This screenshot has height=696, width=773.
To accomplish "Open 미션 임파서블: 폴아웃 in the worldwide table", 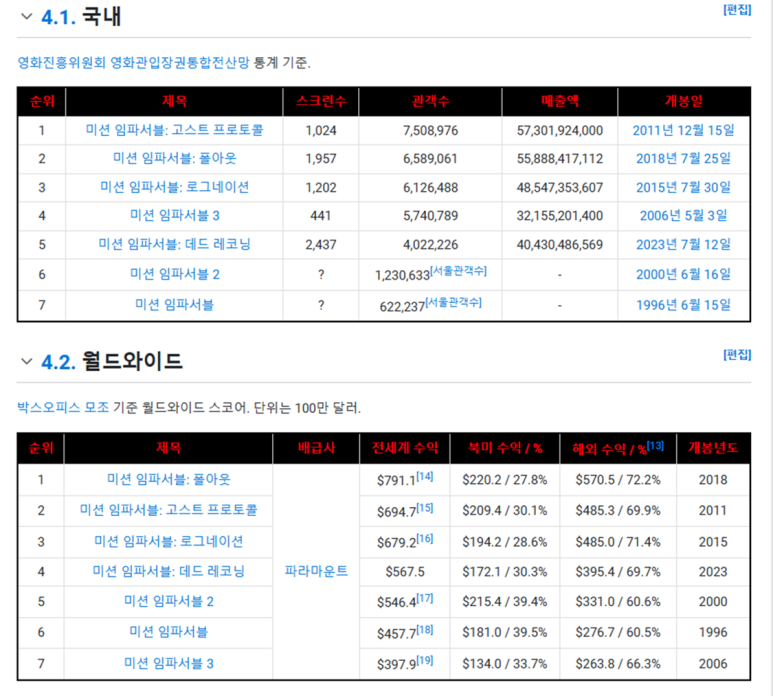I will coord(169,479).
